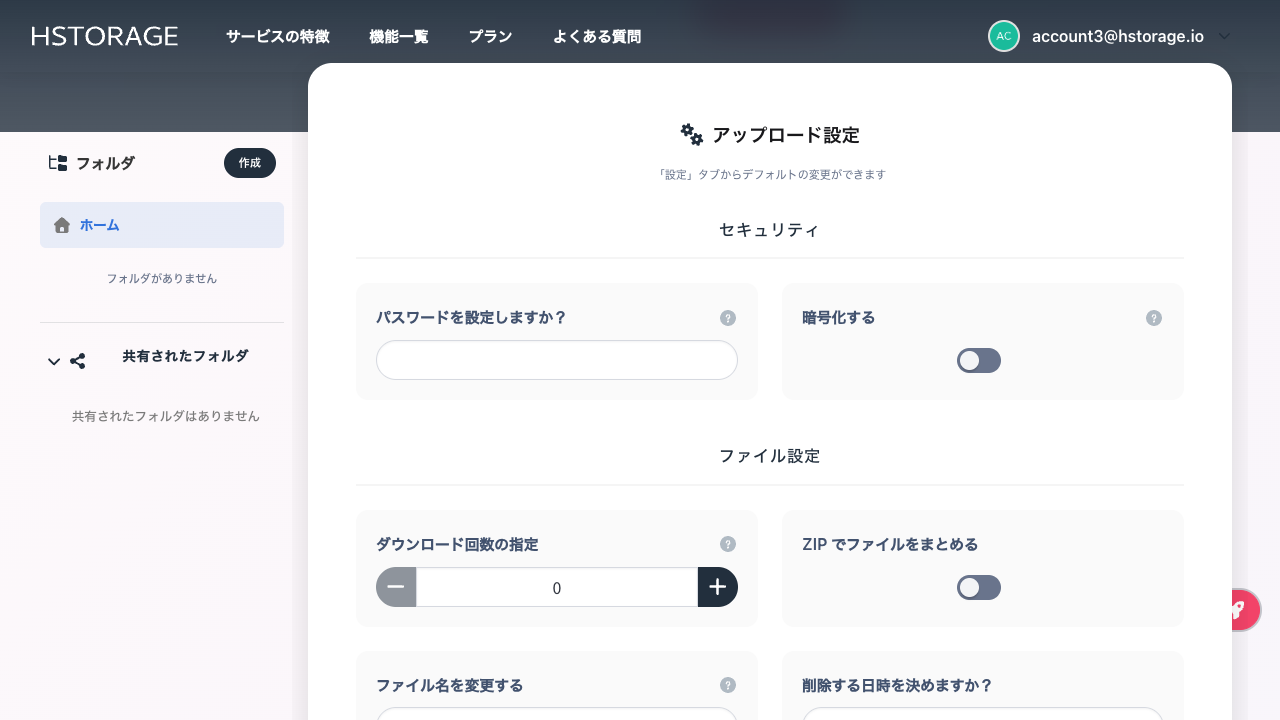The height and width of the screenshot is (720, 1280).
Task: Increase download count with plus button
Action: pyautogui.click(x=718, y=587)
